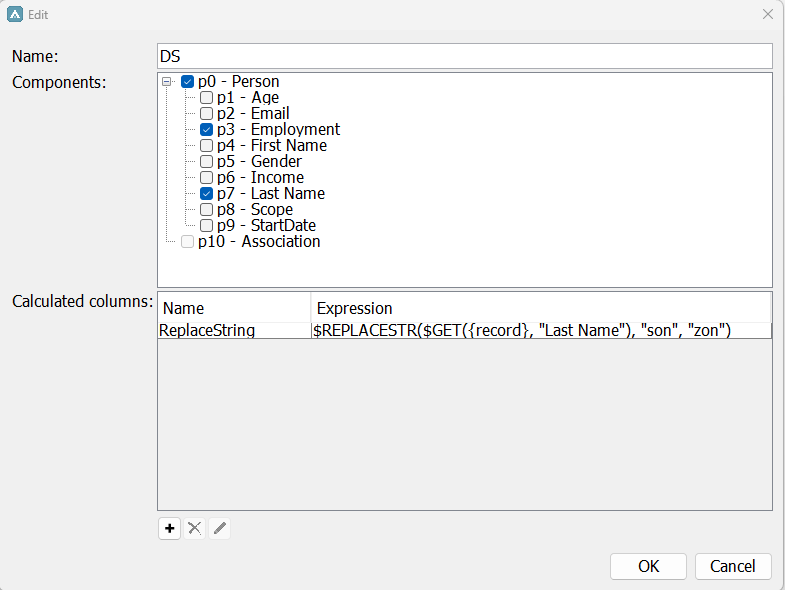Close the Edit dialog window
785x590 pixels.
point(767,15)
